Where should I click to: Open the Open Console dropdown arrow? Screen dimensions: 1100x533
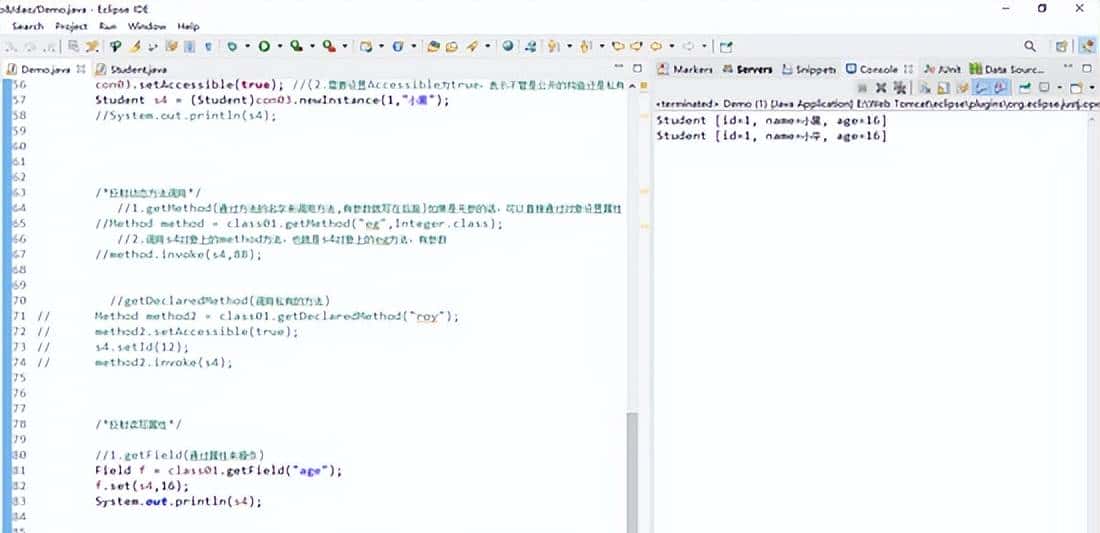pyautogui.click(x=1092, y=88)
